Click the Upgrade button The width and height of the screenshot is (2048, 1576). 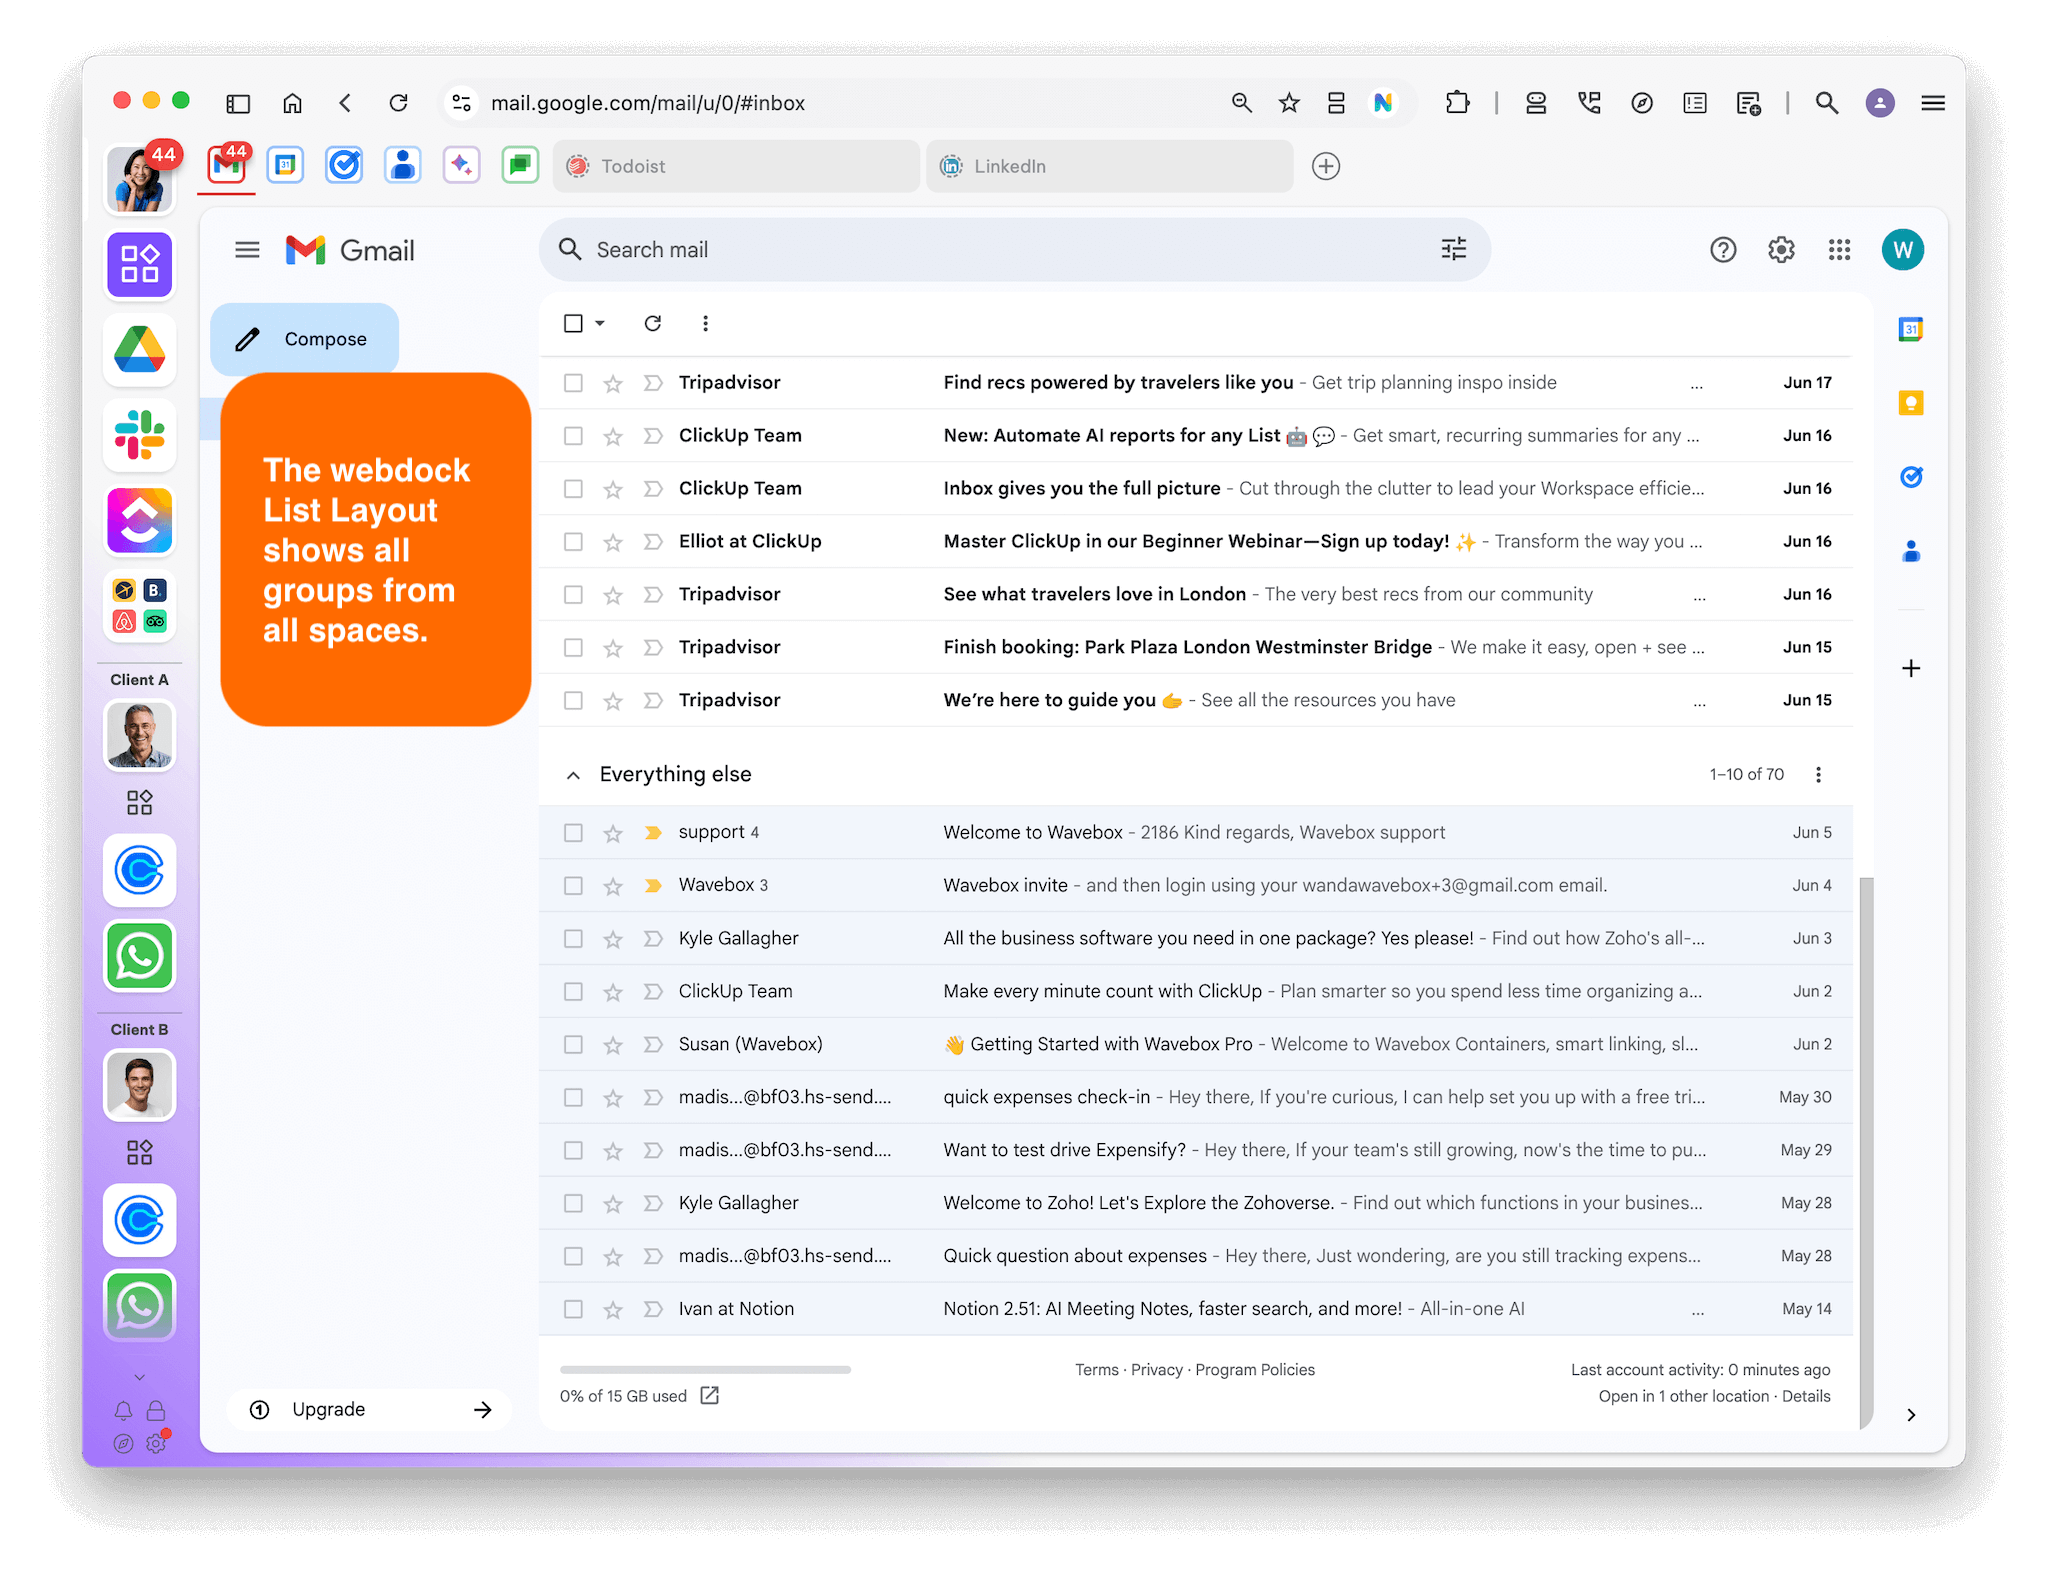click(x=370, y=1409)
